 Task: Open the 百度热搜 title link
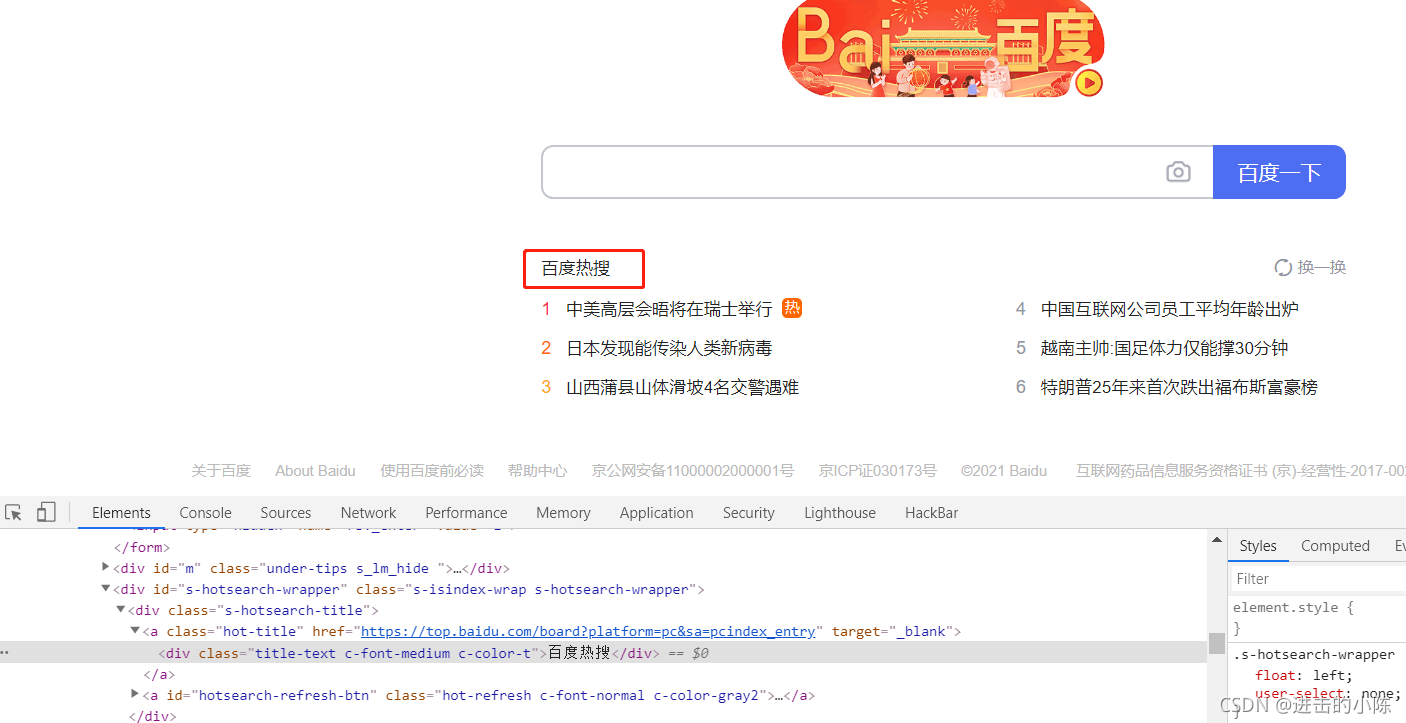click(576, 268)
